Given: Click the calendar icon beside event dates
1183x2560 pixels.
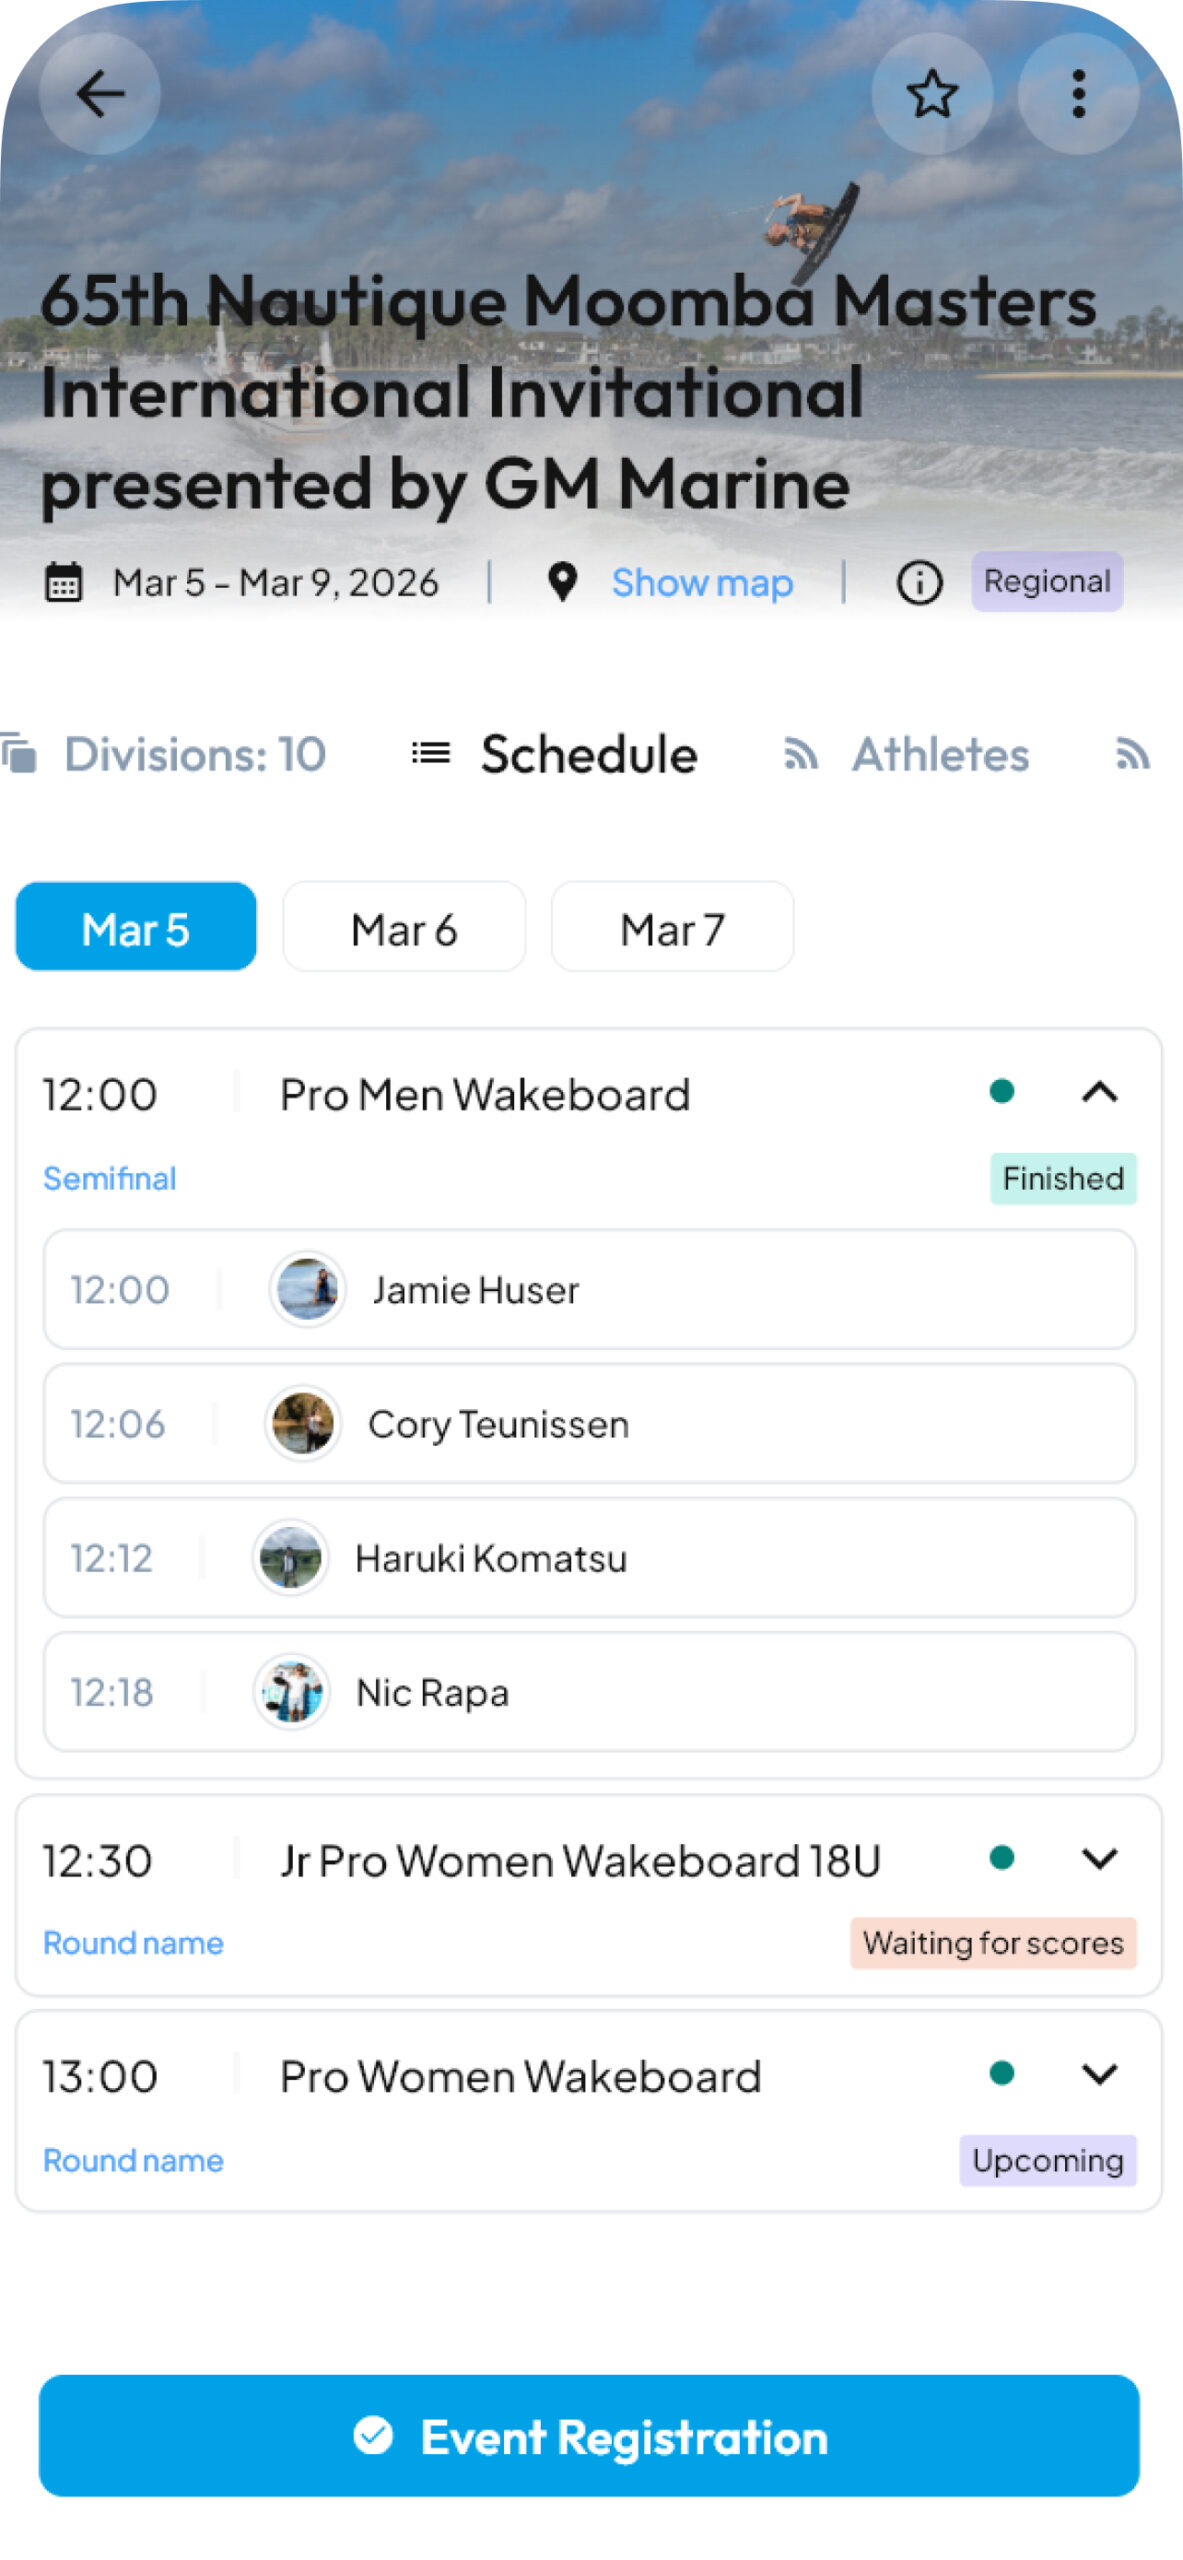Looking at the screenshot, I should [64, 582].
